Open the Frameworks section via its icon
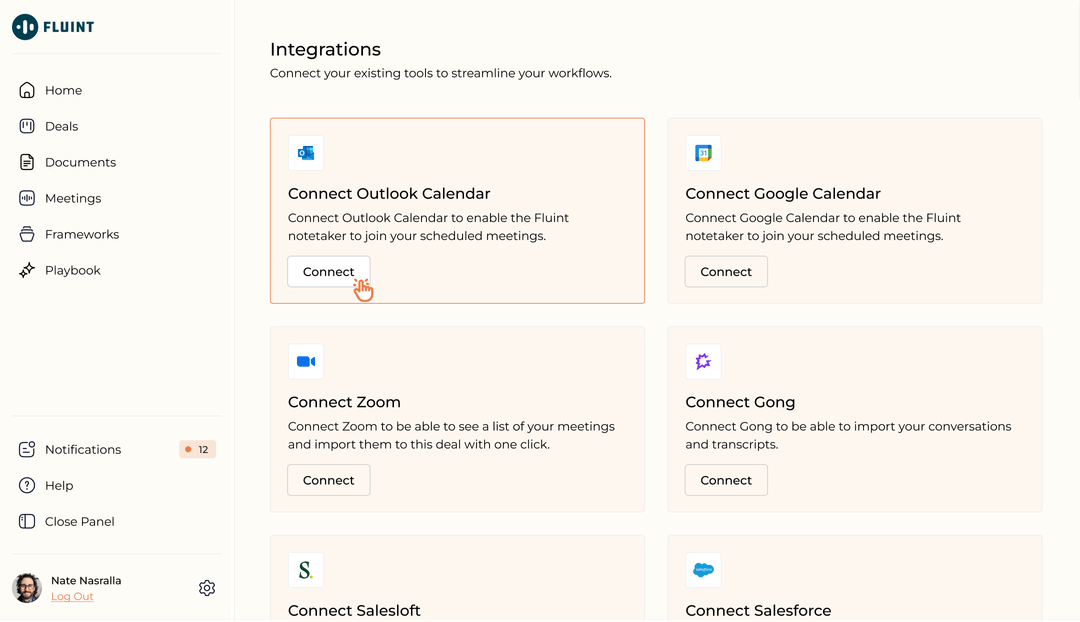Viewport: 1080px width, 622px height. point(27,234)
